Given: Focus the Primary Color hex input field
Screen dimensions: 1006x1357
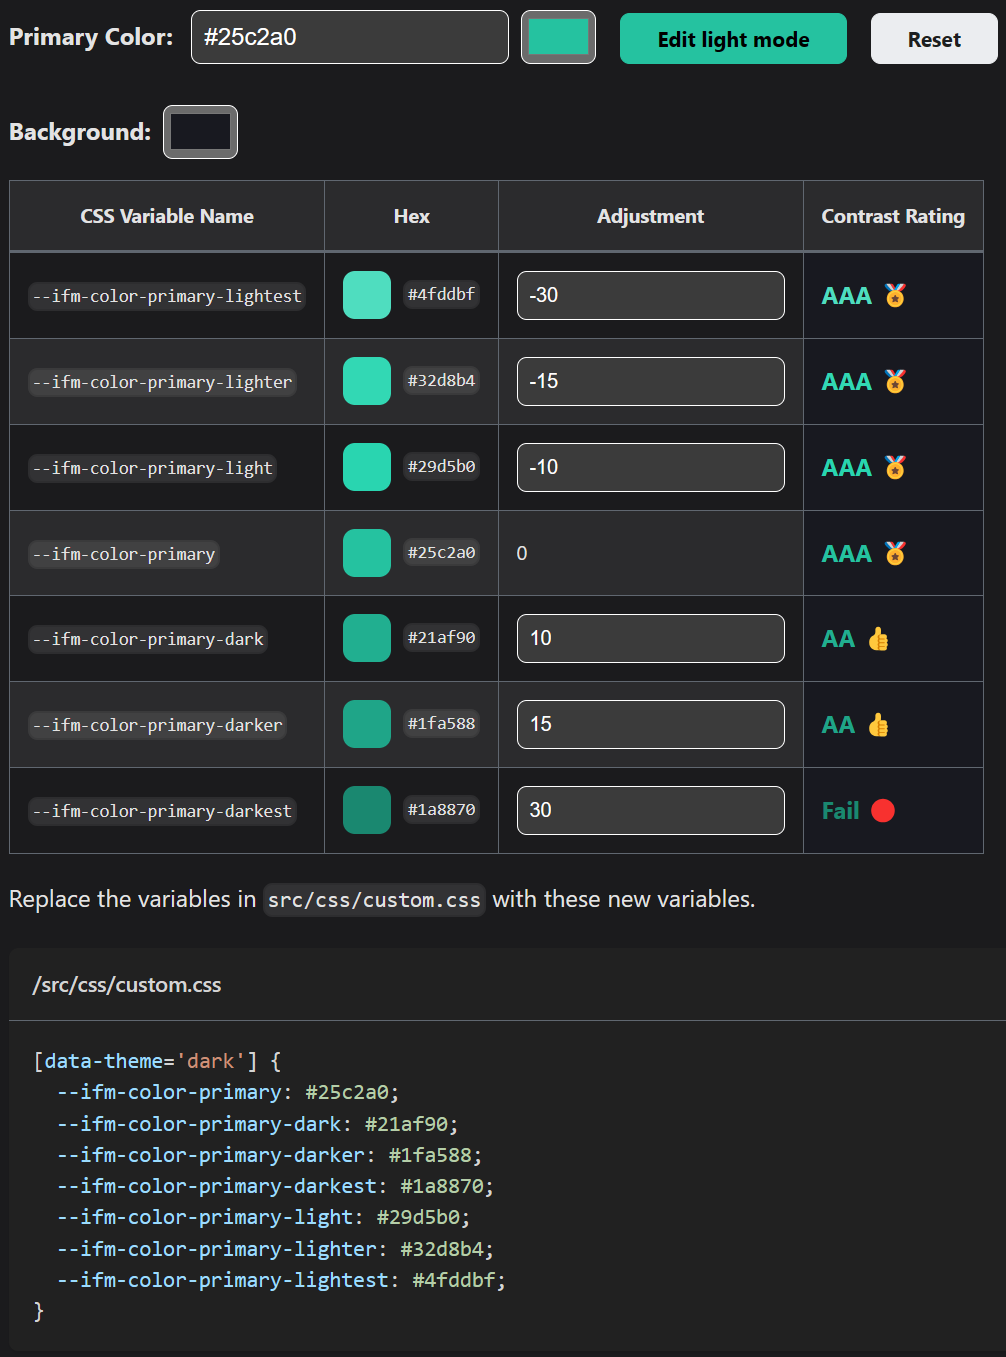Looking at the screenshot, I should (349, 37).
